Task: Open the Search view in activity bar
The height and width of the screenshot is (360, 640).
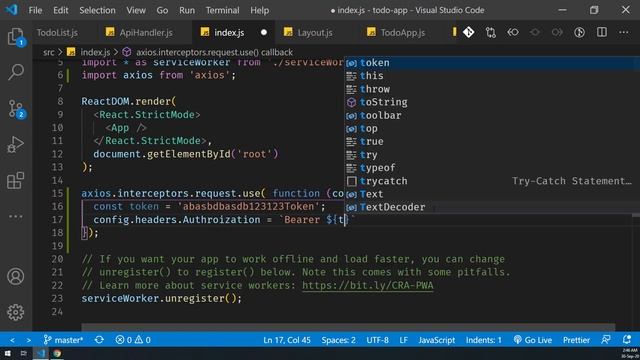Action: (16, 72)
